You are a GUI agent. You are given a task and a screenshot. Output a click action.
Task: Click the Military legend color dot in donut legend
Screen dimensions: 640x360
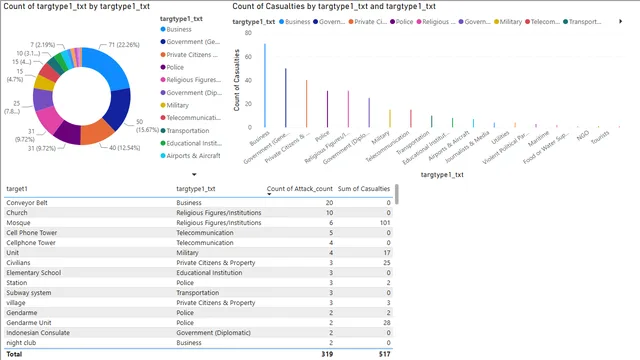coord(163,105)
